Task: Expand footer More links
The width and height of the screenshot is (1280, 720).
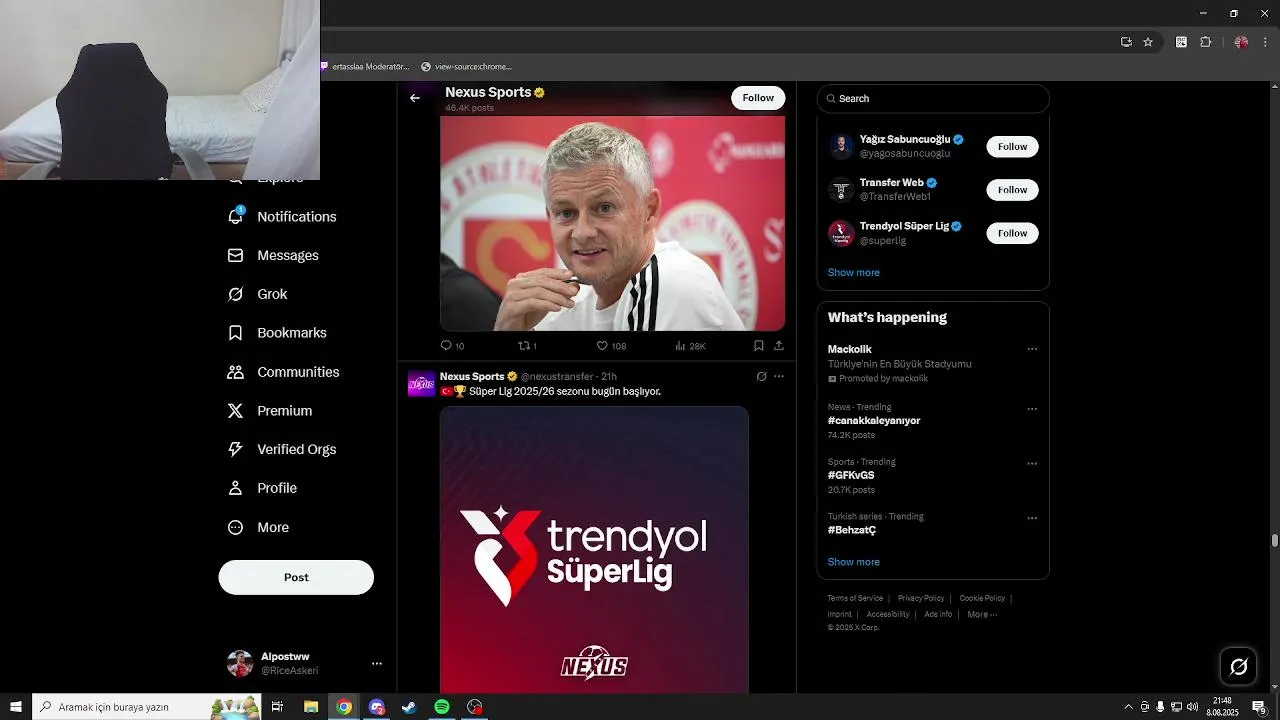Action: pos(982,614)
